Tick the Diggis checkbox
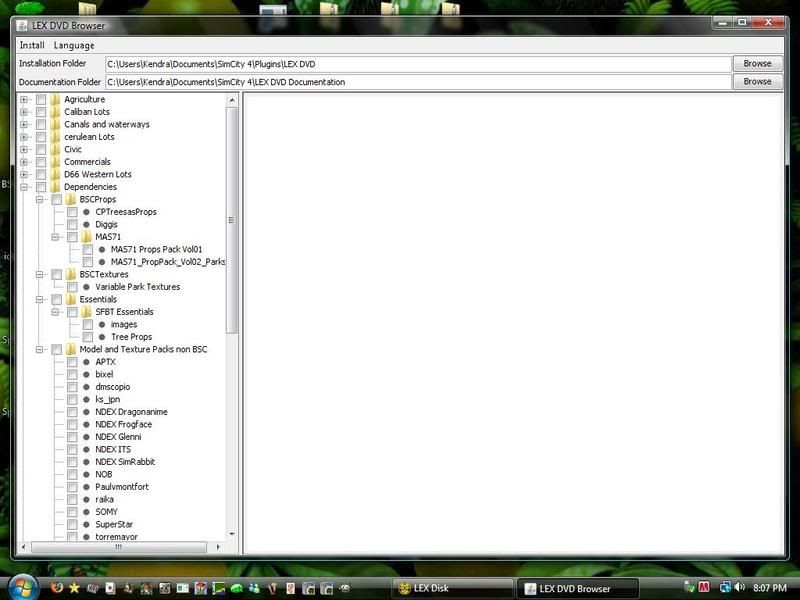Viewport: 800px width, 600px height. pyautogui.click(x=72, y=225)
